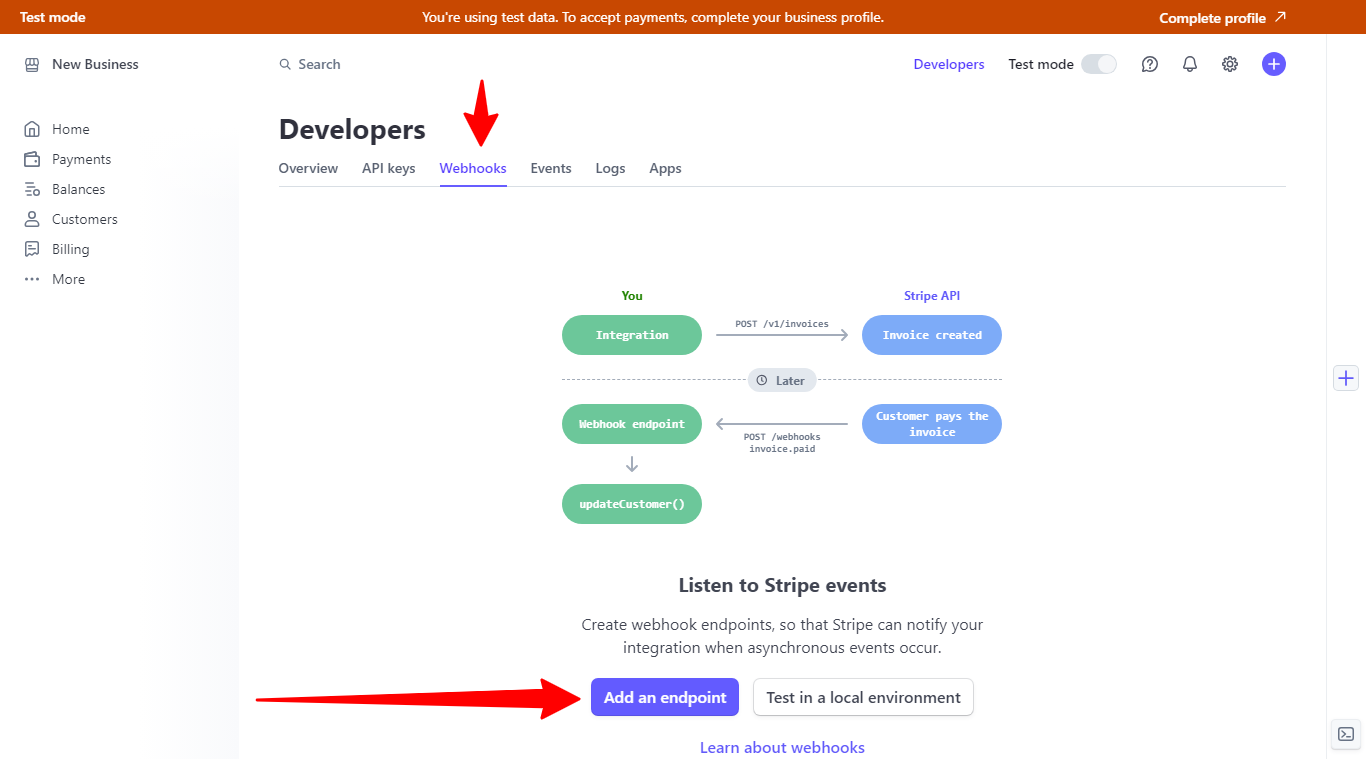This screenshot has width=1366, height=760.
Task: Open the help question mark icon
Action: [1150, 64]
